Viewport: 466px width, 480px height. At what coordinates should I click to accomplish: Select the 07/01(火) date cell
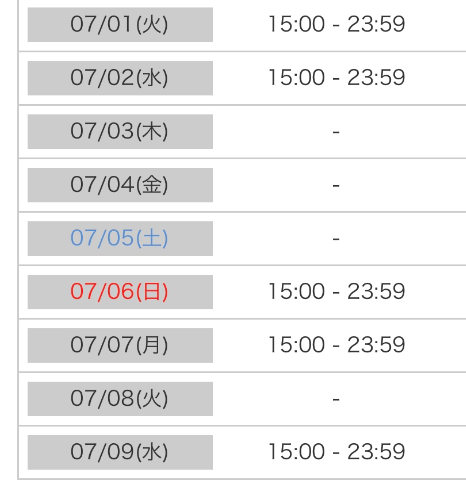pos(120,25)
